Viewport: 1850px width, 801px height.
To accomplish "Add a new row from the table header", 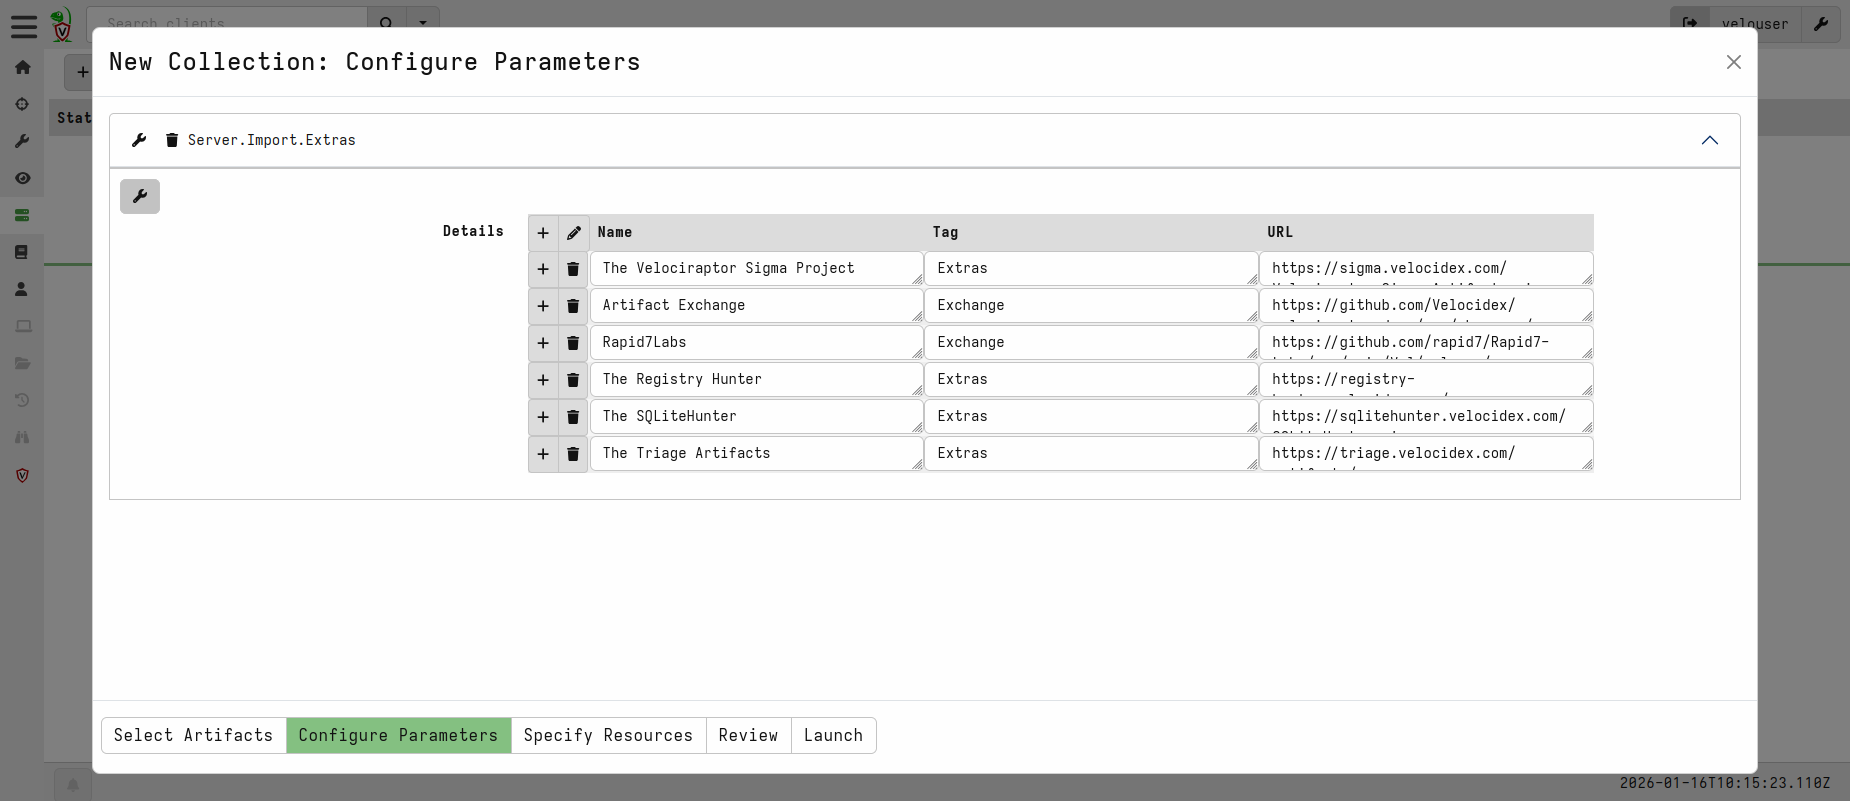I will [x=543, y=233].
